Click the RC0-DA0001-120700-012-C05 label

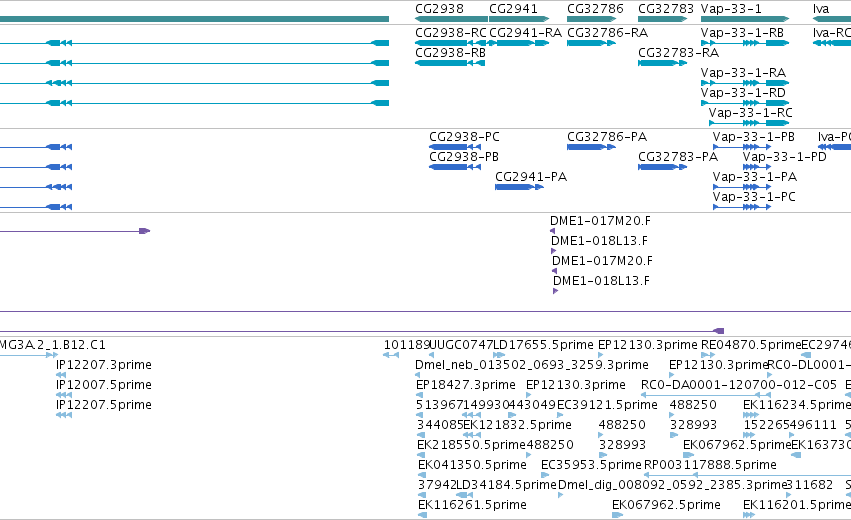739,385
